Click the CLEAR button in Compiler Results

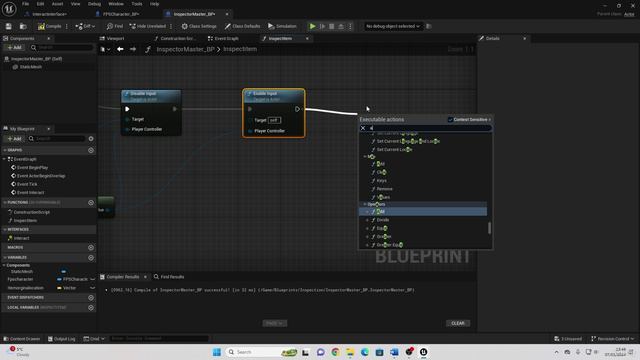(458, 323)
